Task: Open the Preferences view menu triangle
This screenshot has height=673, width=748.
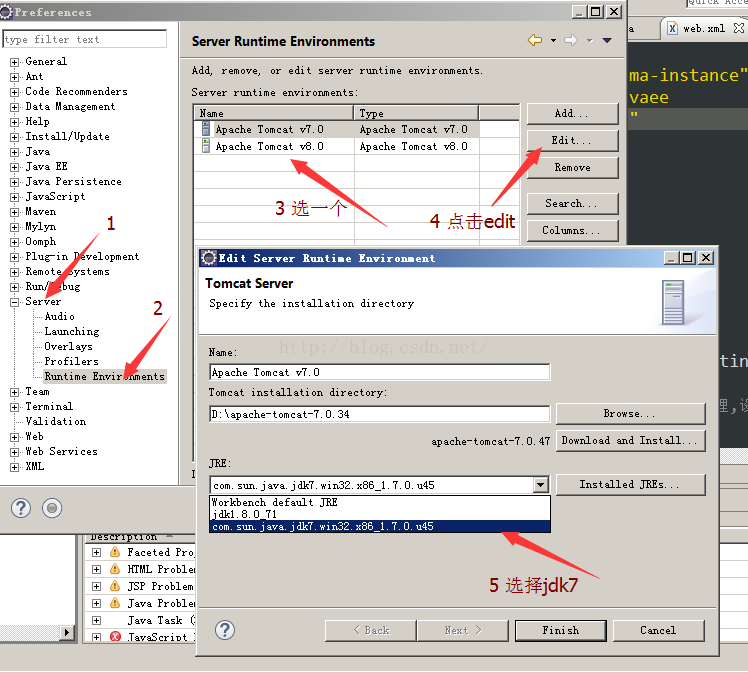Action: pyautogui.click(x=607, y=41)
